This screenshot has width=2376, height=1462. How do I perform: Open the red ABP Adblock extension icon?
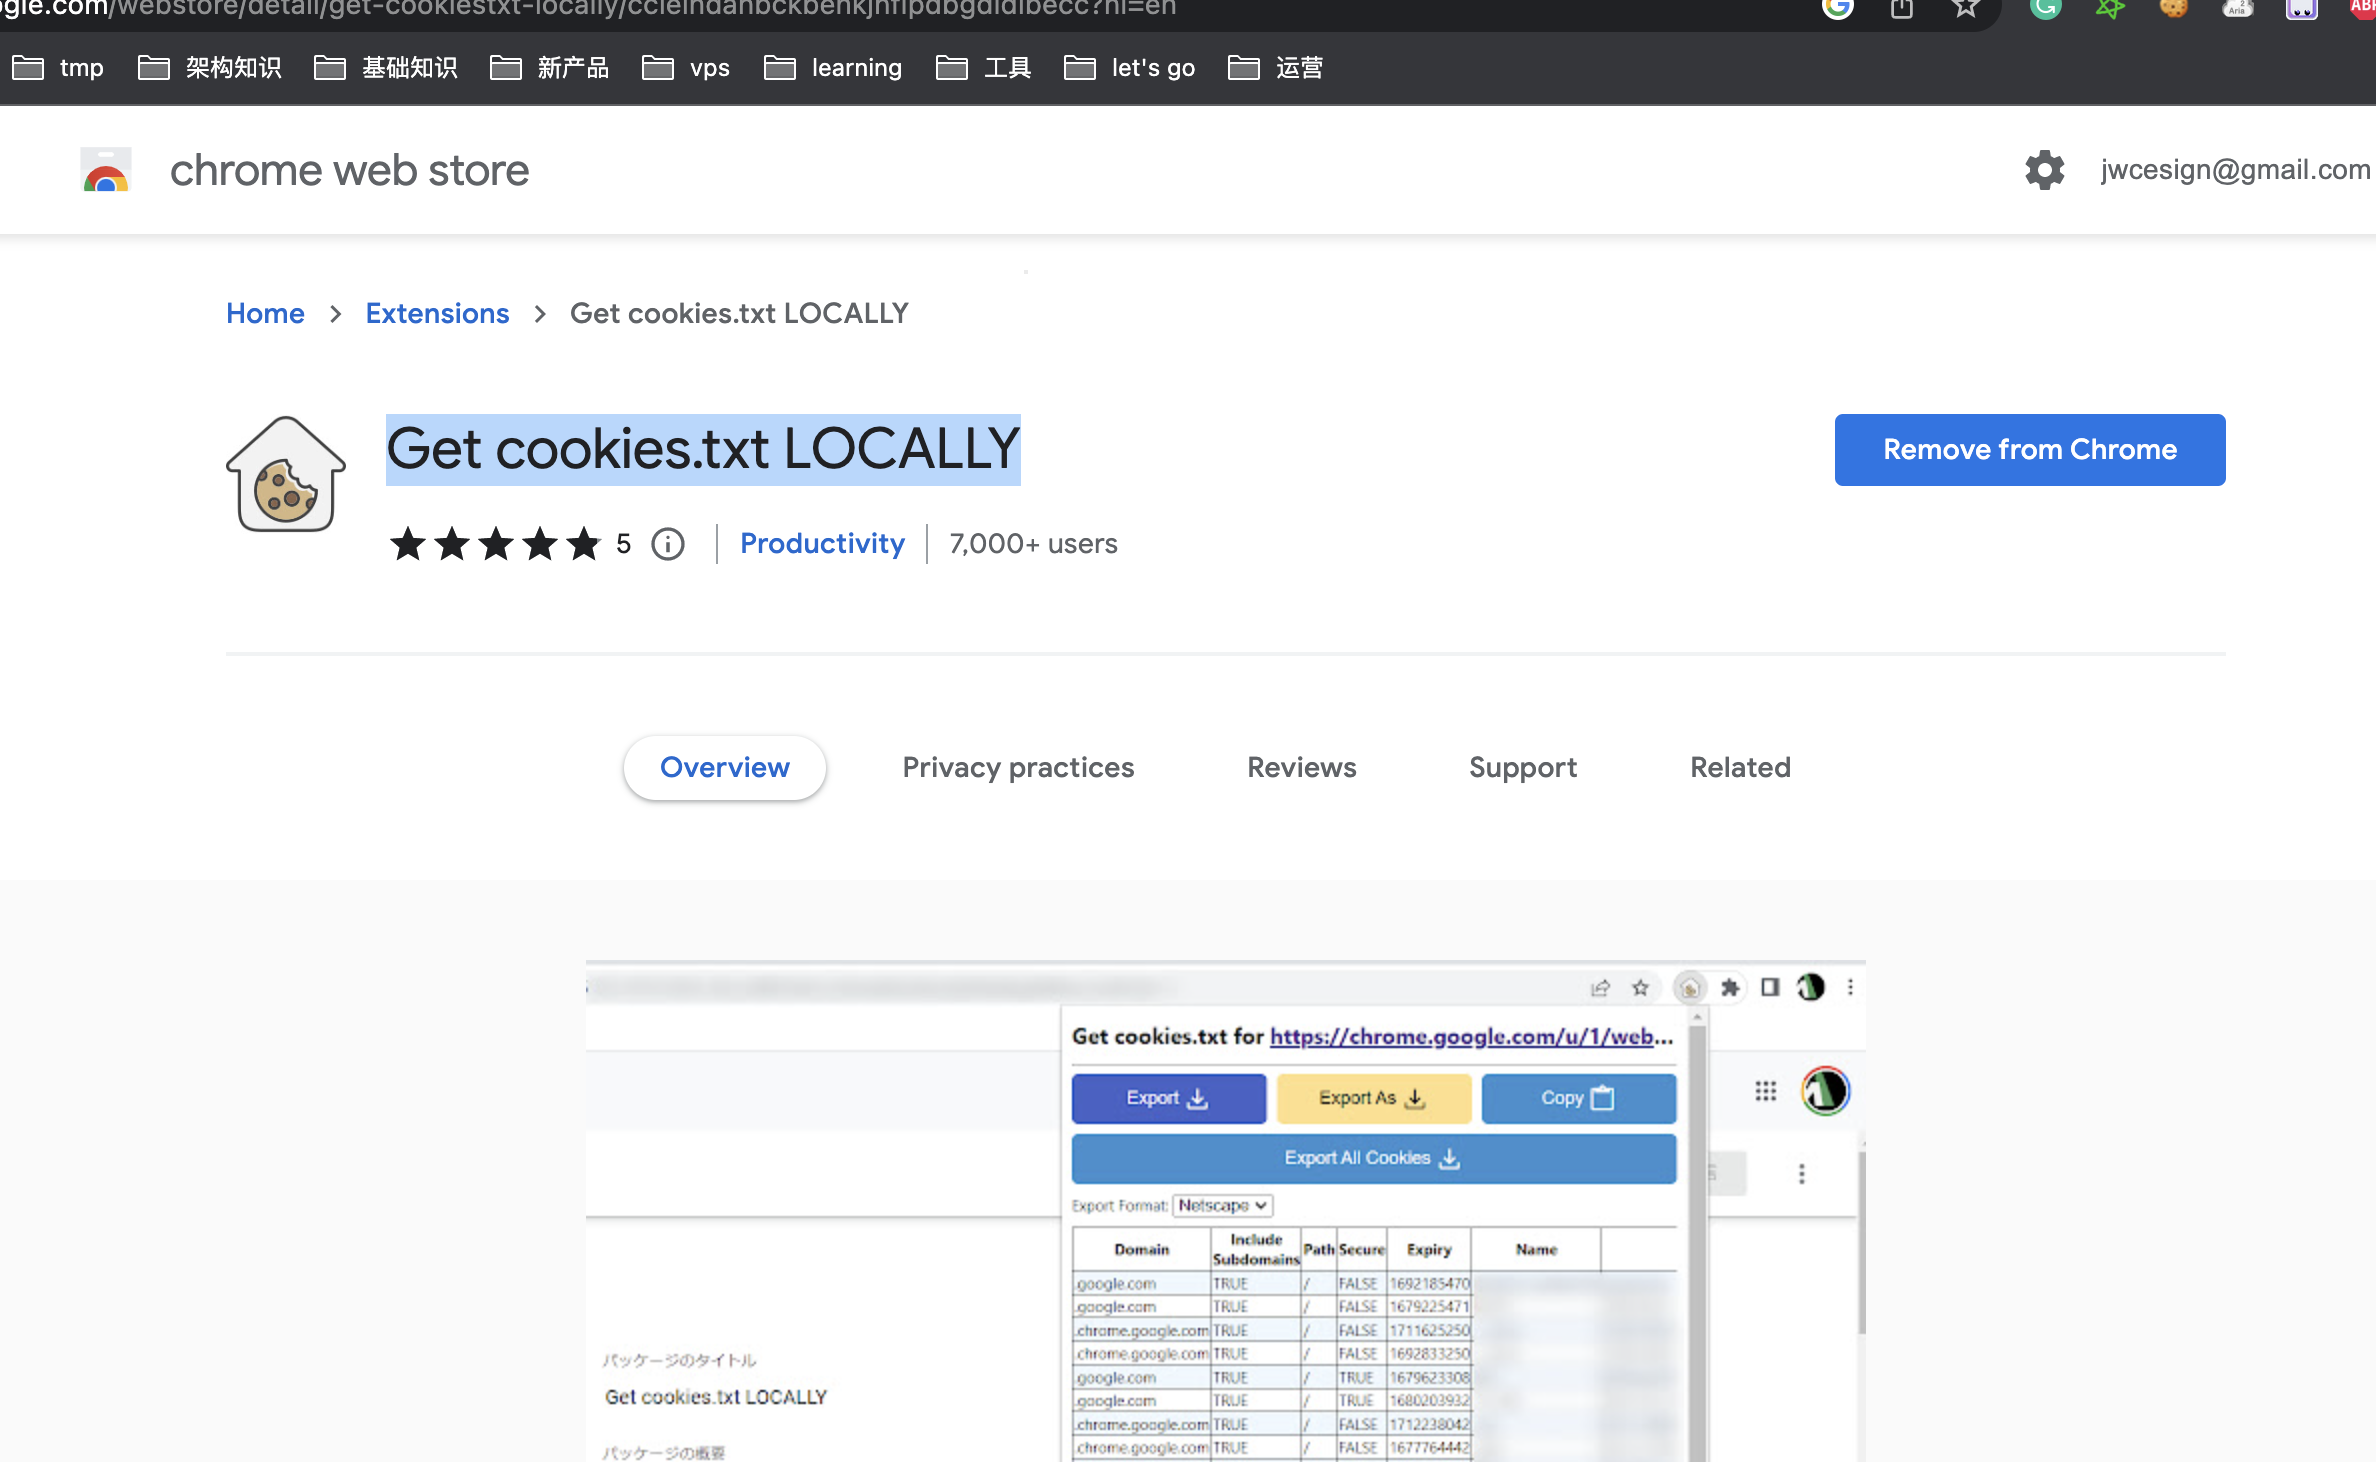(2362, 8)
